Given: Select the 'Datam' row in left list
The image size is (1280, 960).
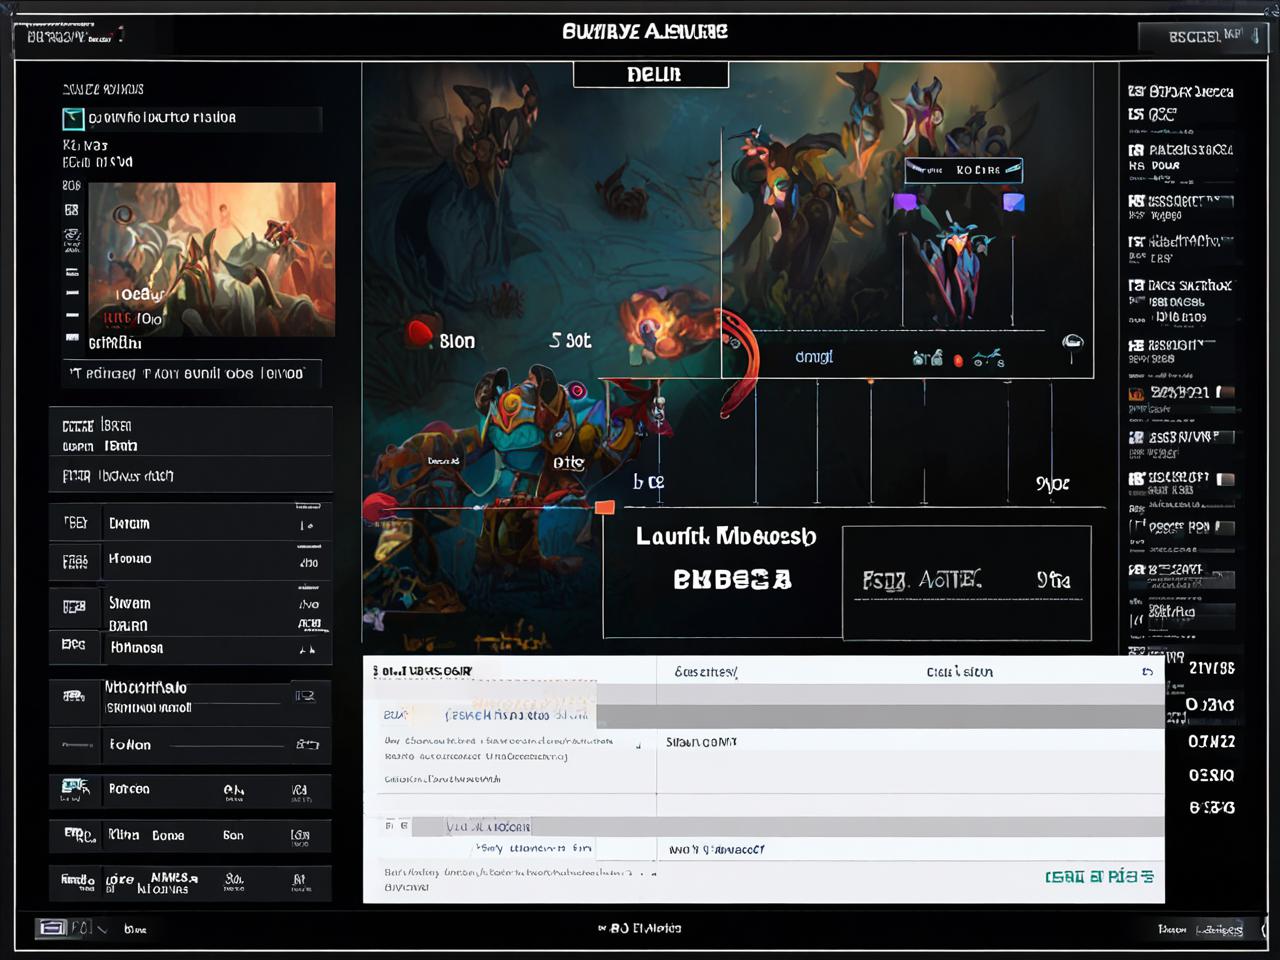Looking at the screenshot, I should click(191, 523).
